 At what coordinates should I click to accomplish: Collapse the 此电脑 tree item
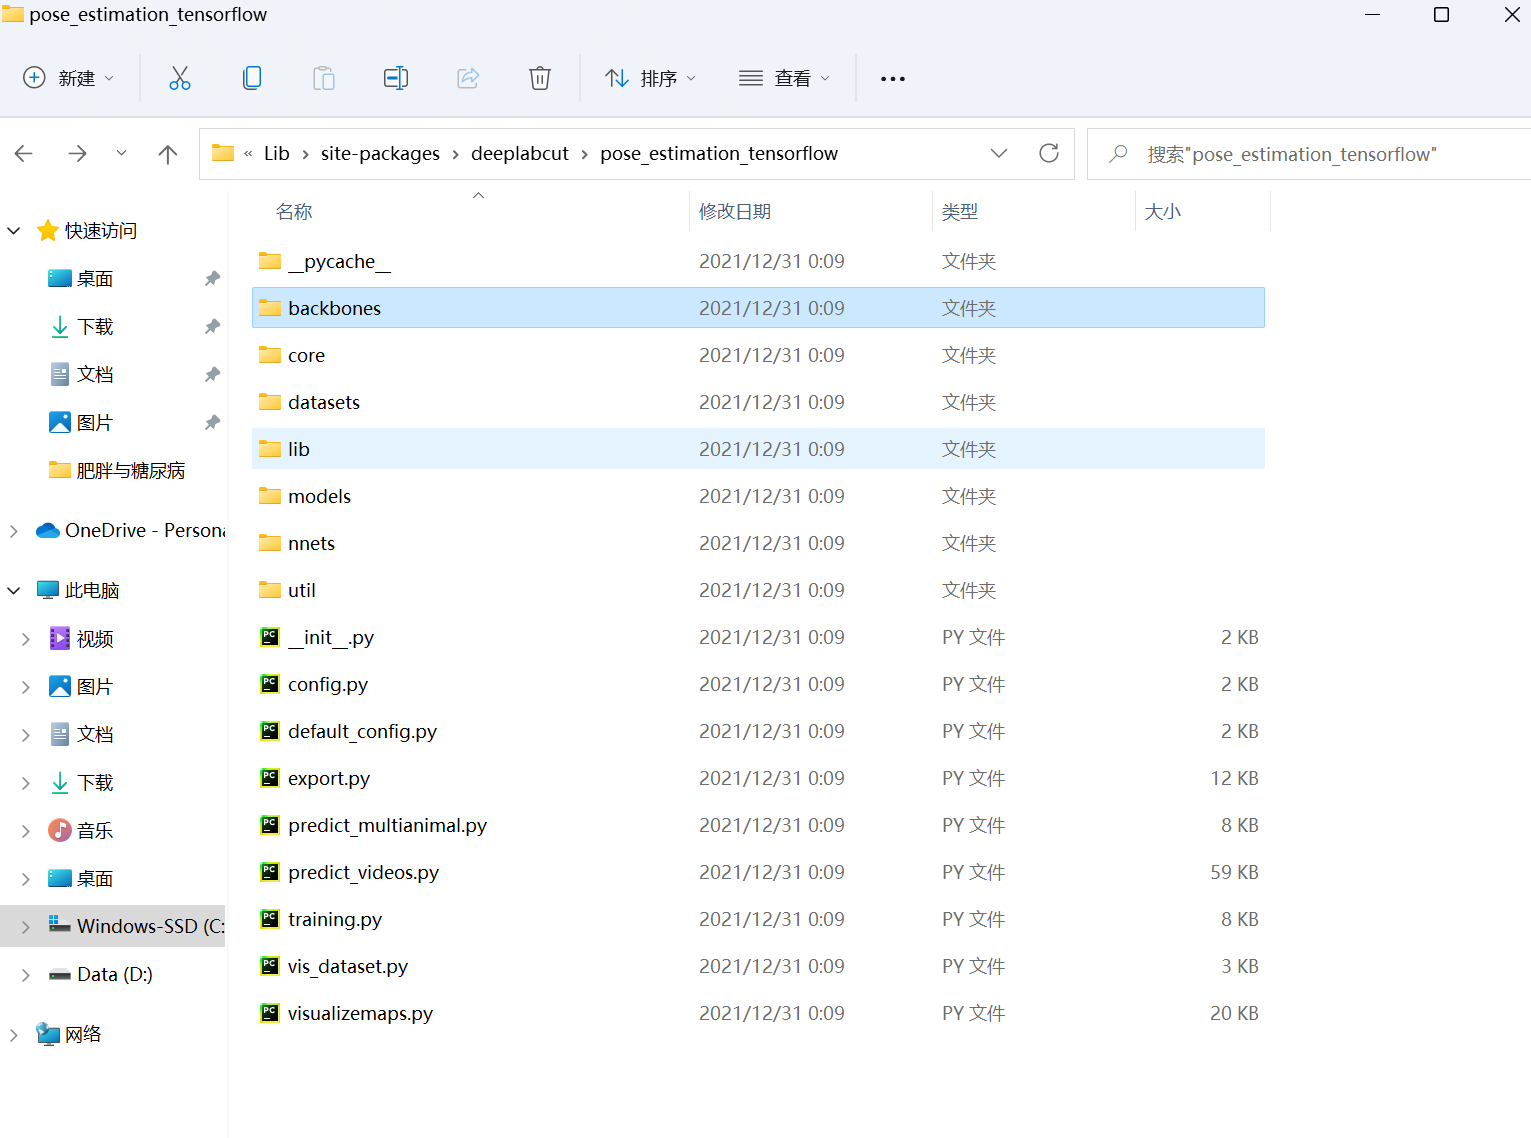click(x=13, y=589)
